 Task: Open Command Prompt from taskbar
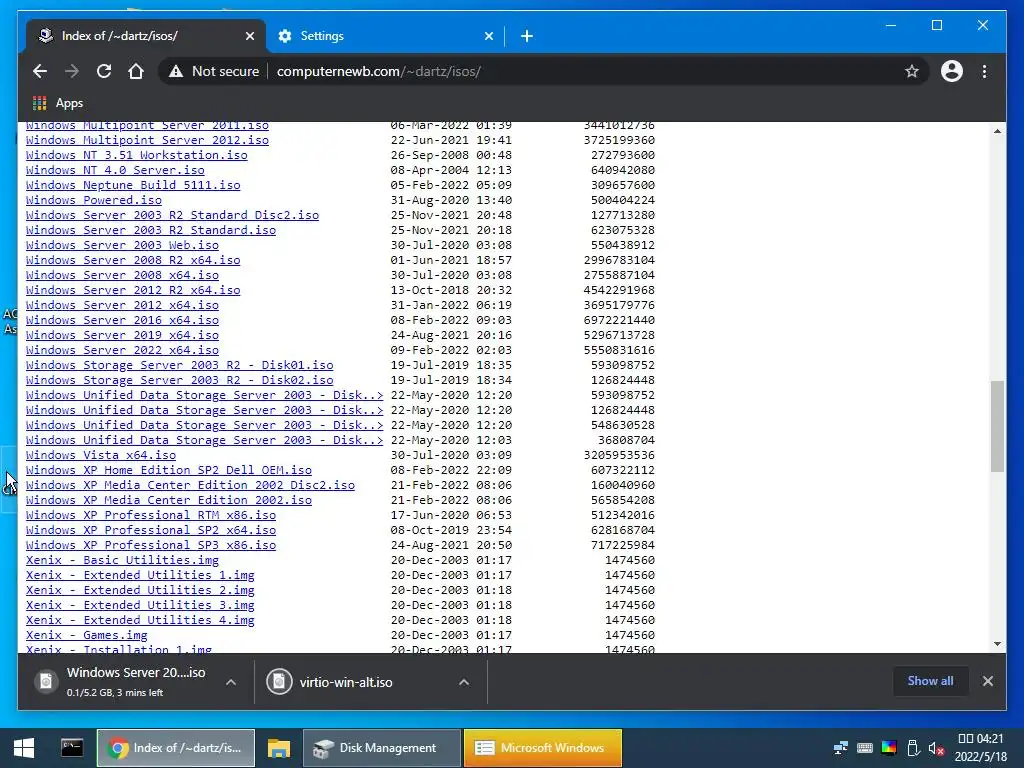(72, 748)
